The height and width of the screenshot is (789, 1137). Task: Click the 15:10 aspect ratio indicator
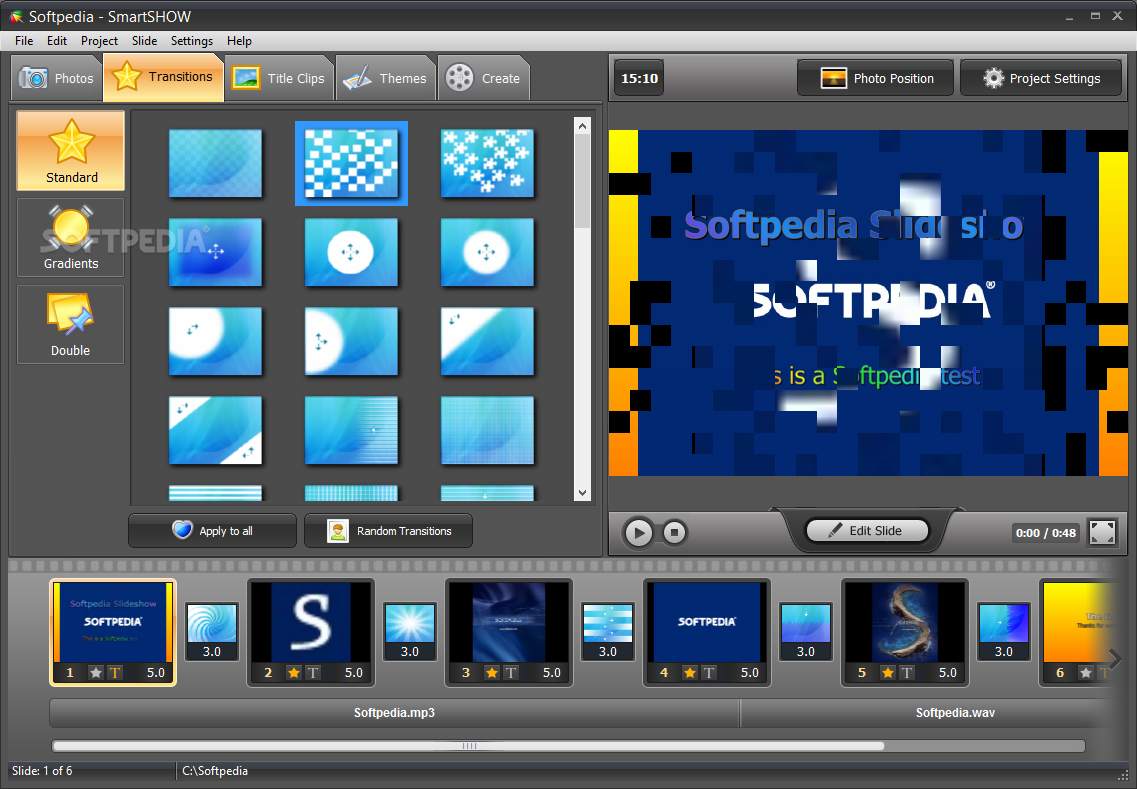click(x=639, y=78)
